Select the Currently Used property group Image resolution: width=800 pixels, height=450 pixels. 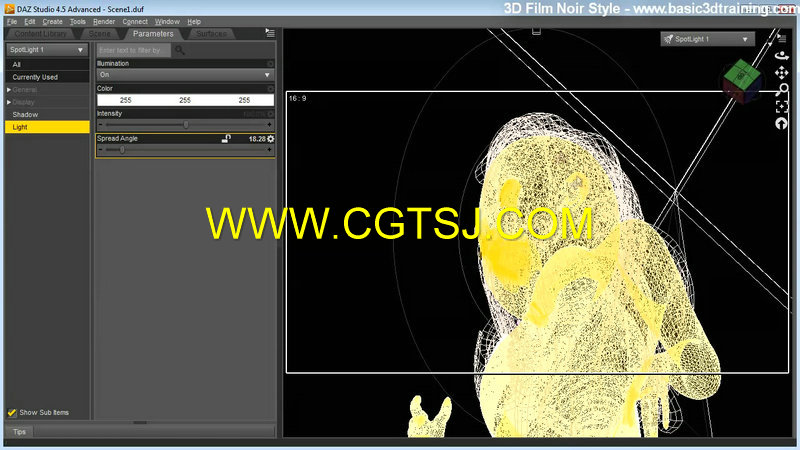click(x=47, y=77)
